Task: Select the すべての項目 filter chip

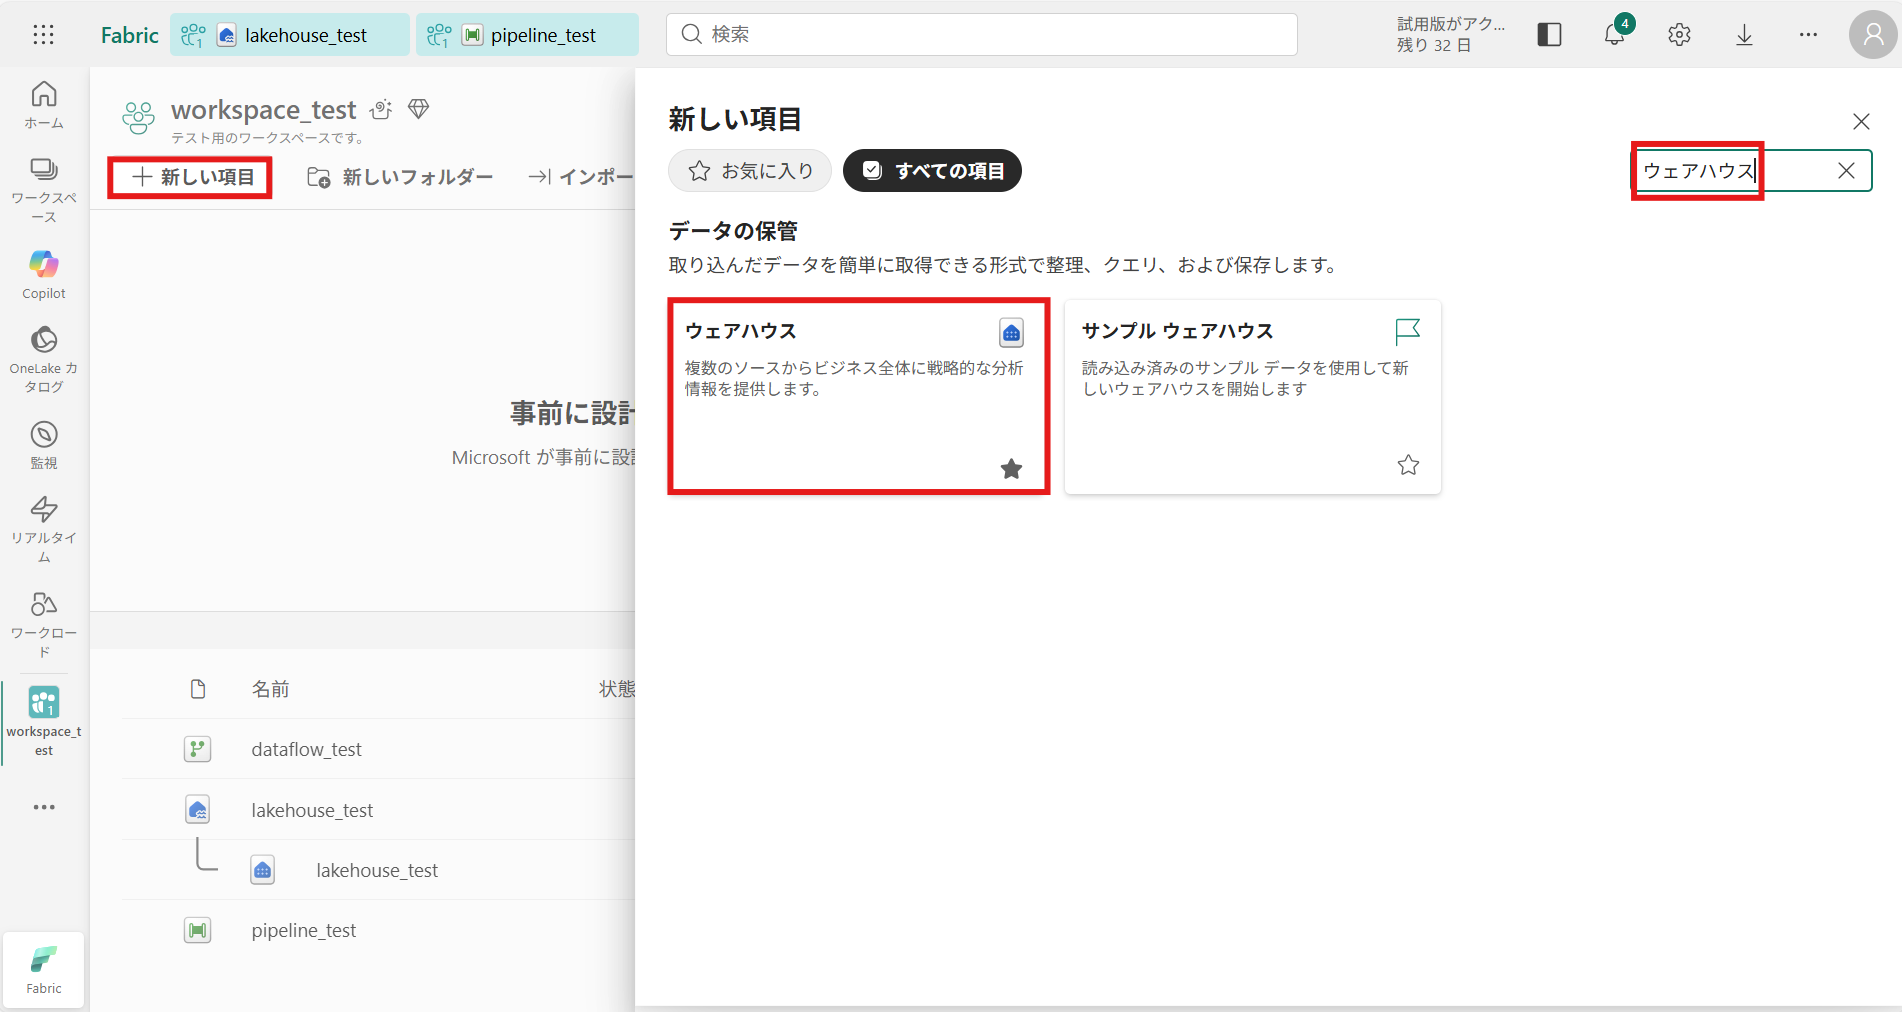Action: click(932, 171)
